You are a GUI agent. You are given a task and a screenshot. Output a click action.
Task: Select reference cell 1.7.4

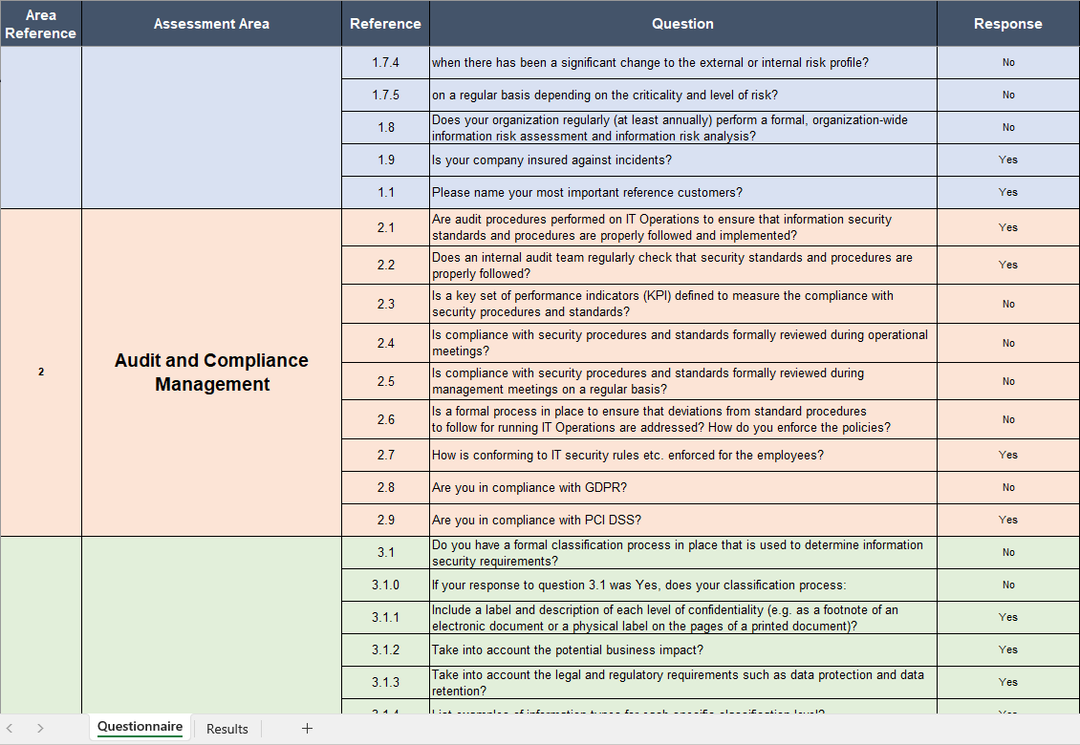point(385,62)
